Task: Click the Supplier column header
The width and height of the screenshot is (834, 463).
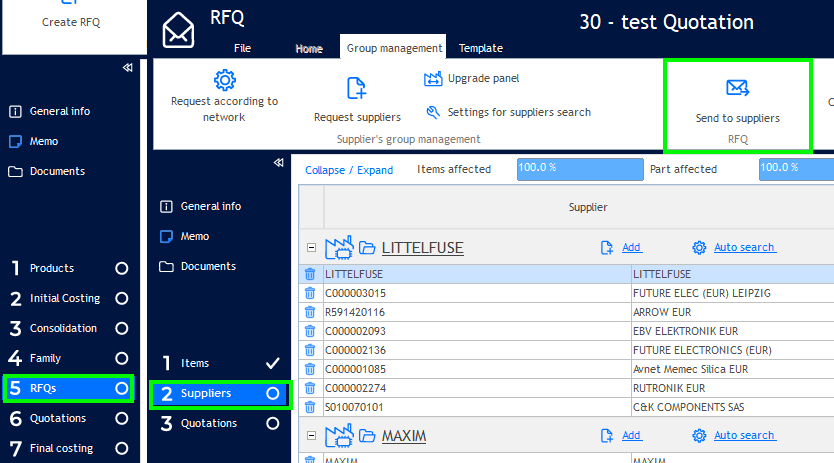Action: click(x=587, y=208)
